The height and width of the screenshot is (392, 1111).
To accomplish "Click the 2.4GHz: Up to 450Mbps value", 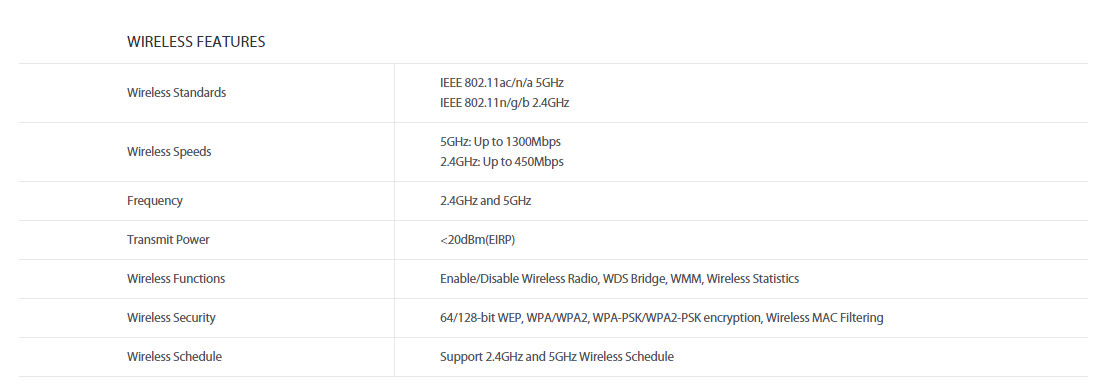I will 502,162.
